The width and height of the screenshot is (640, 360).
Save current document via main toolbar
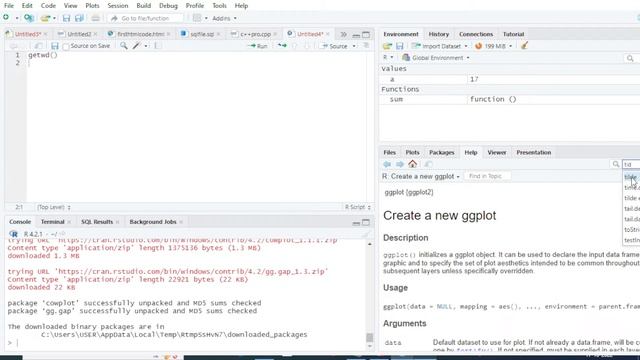click(x=66, y=18)
